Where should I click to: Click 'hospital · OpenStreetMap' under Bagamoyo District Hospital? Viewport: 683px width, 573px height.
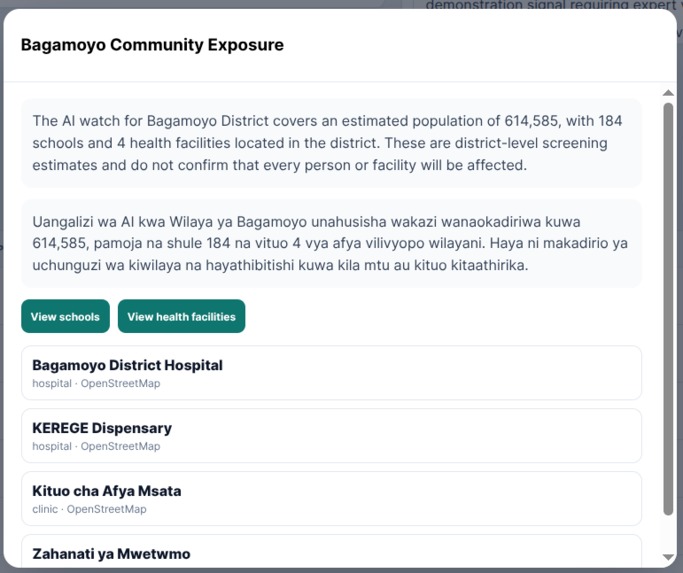tap(96, 383)
